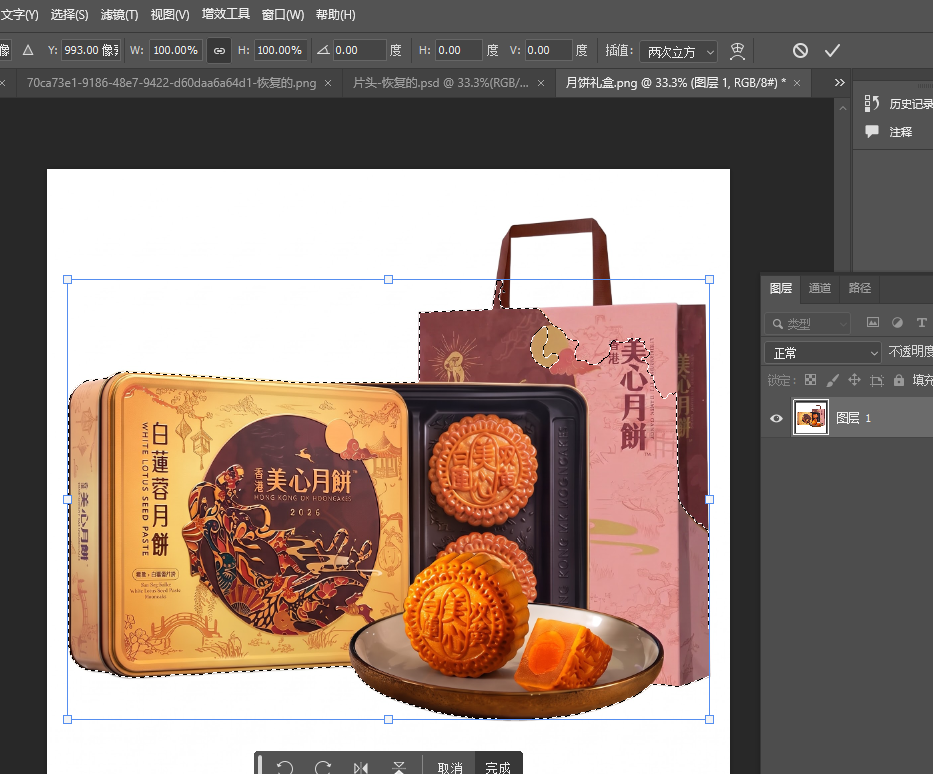Open the 选择(S) menu
Image resolution: width=933 pixels, height=774 pixels.
click(x=69, y=14)
